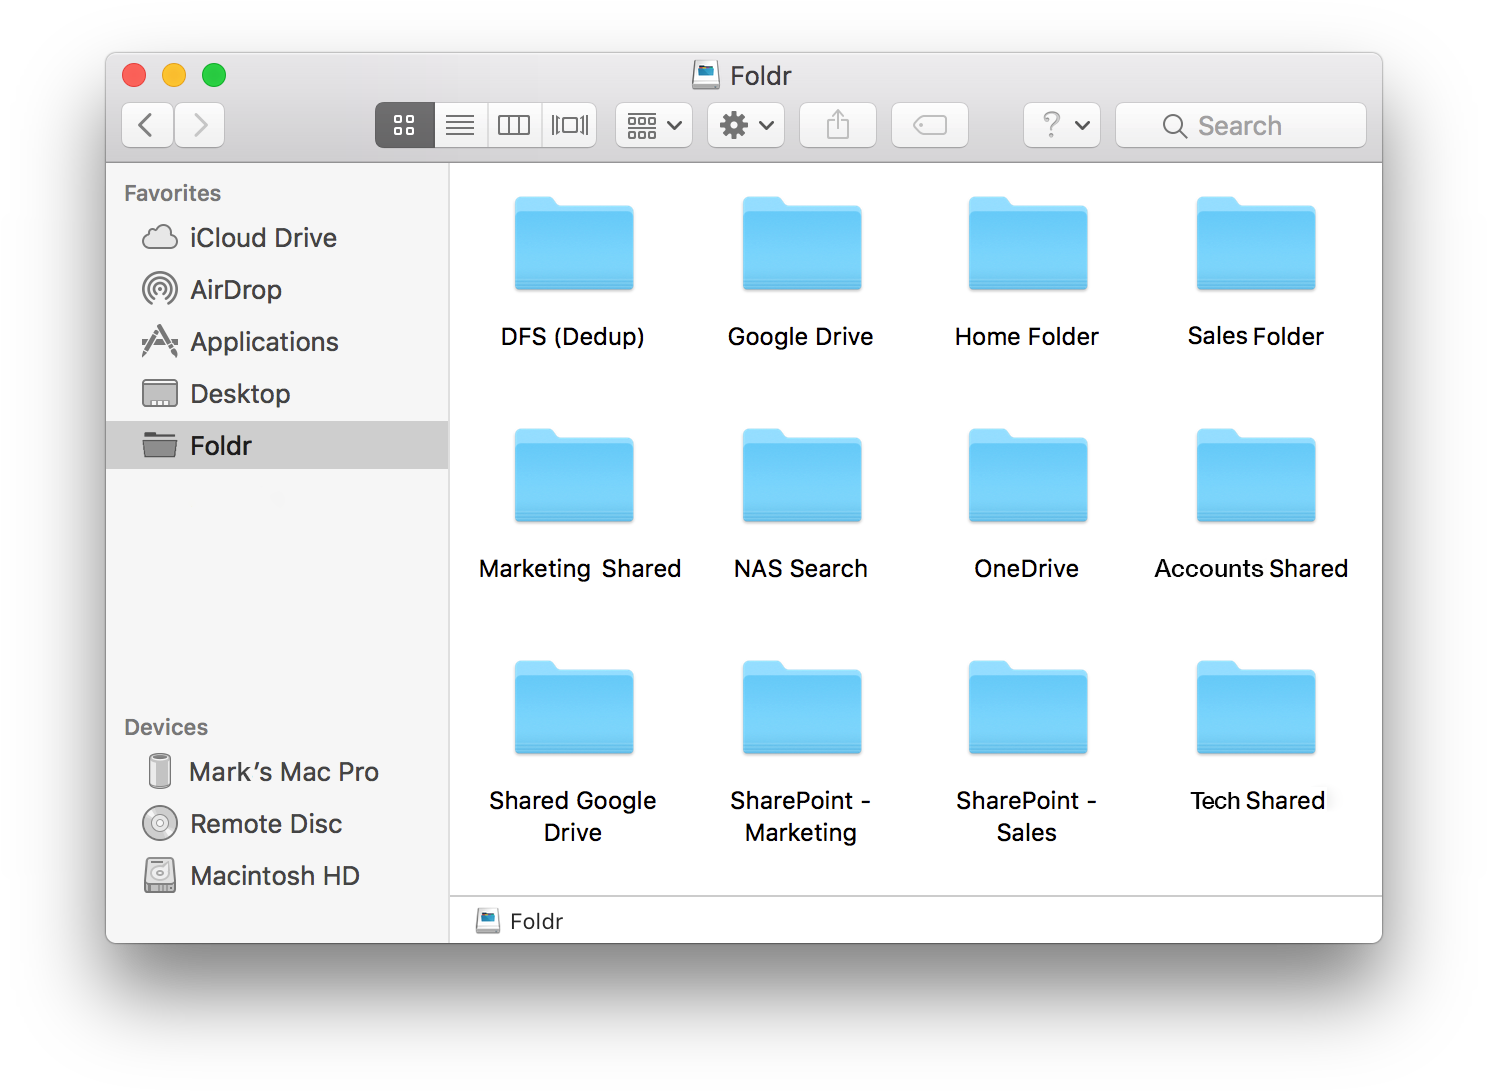The image size is (1487, 1091).
Task: Select Foldr in the Favorites sidebar
Action: pyautogui.click(x=221, y=445)
